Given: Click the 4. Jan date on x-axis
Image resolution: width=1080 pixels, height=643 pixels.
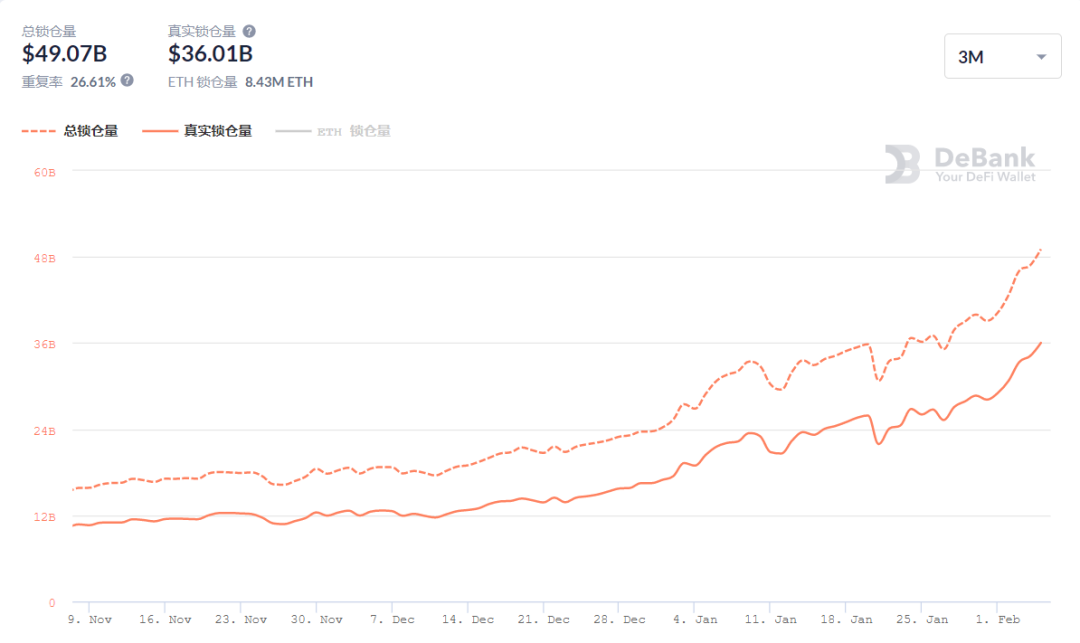Looking at the screenshot, I should point(695,619).
